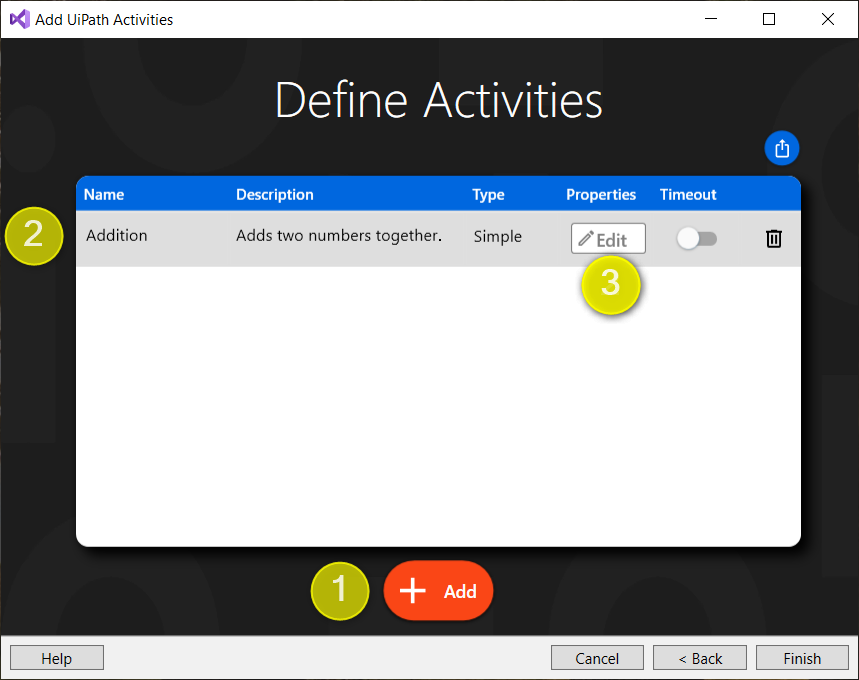The image size is (859, 680).
Task: Click the pencil icon inside Edit button
Action: 585,238
